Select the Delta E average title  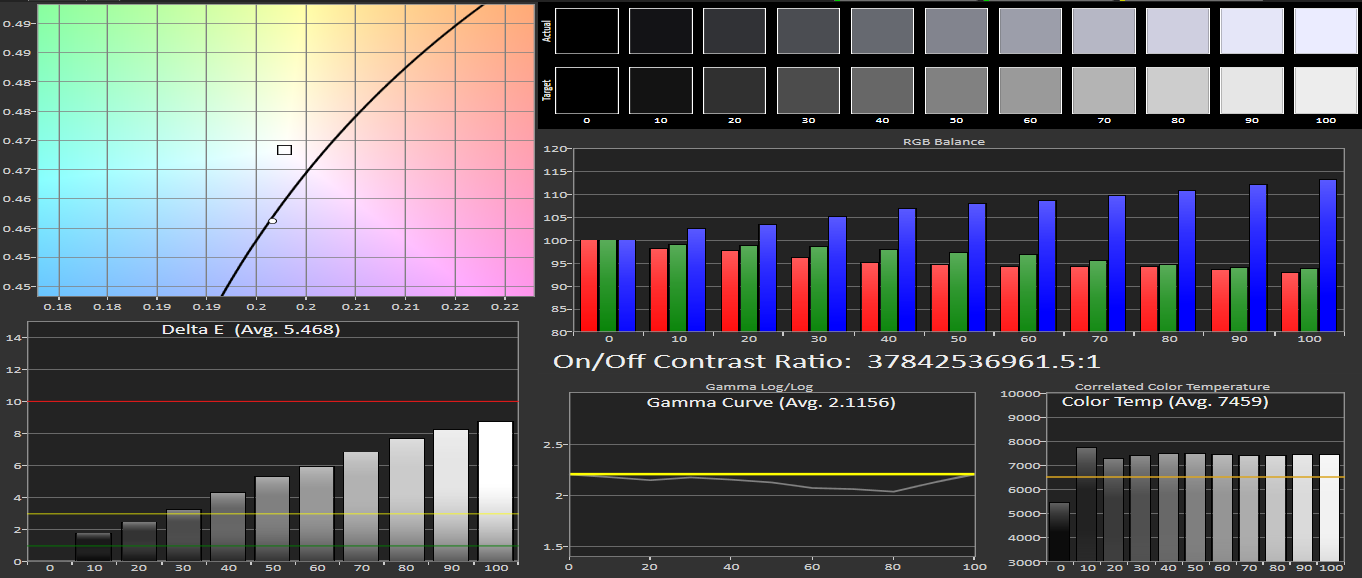pyautogui.click(x=250, y=329)
